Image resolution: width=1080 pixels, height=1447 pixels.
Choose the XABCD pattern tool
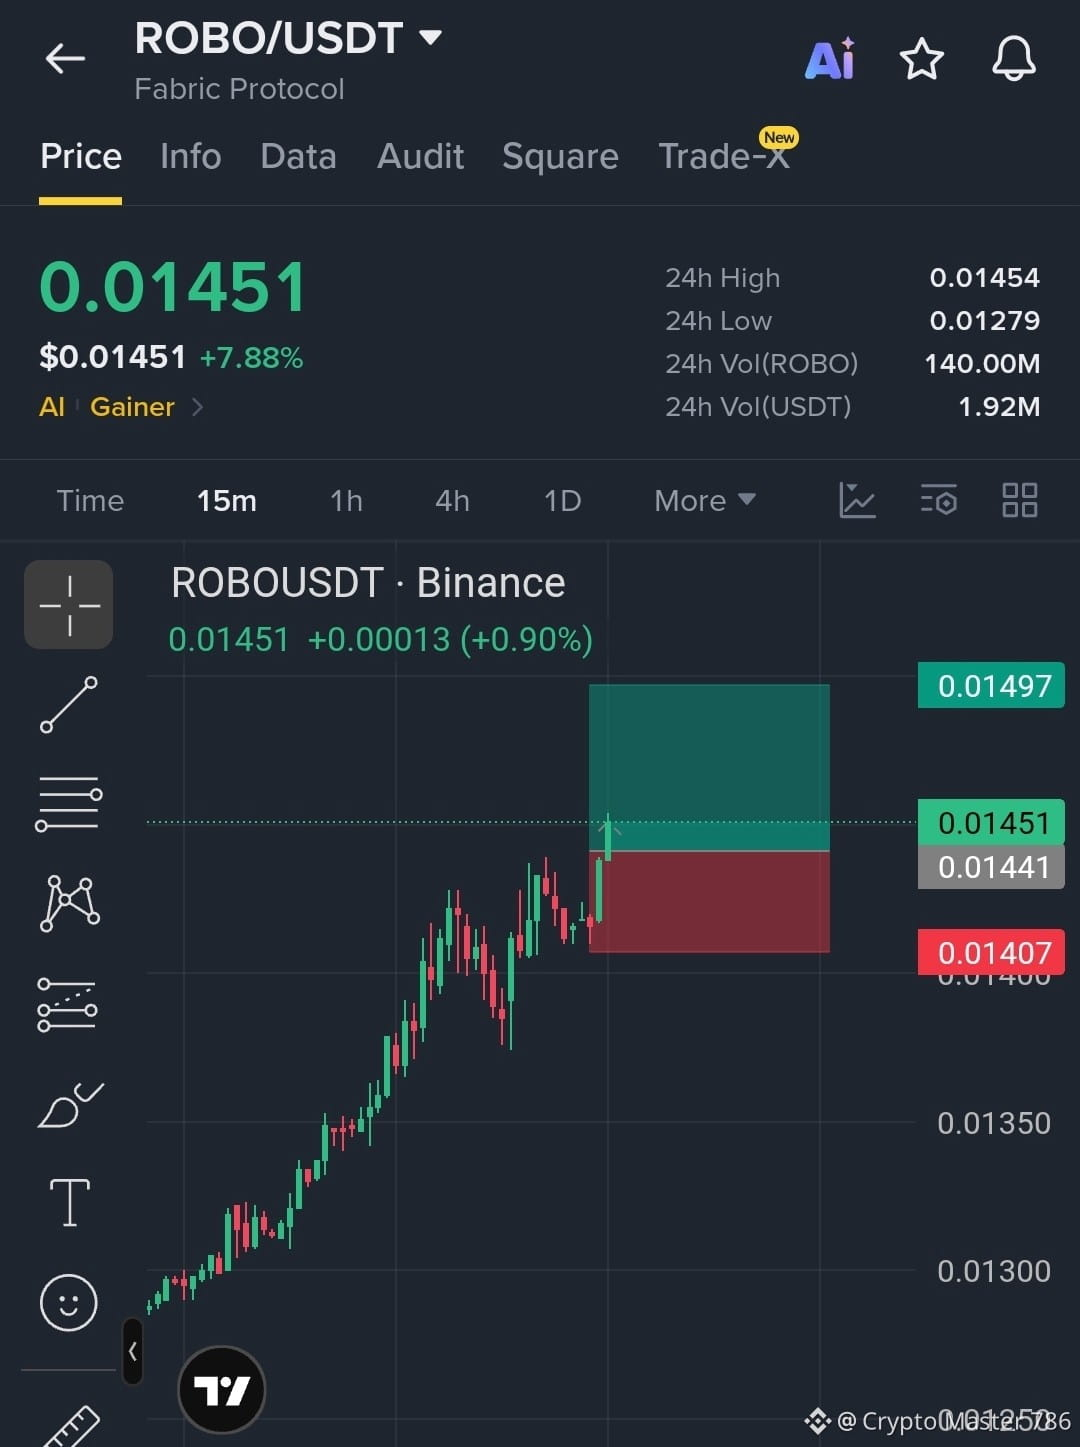pos(69,903)
